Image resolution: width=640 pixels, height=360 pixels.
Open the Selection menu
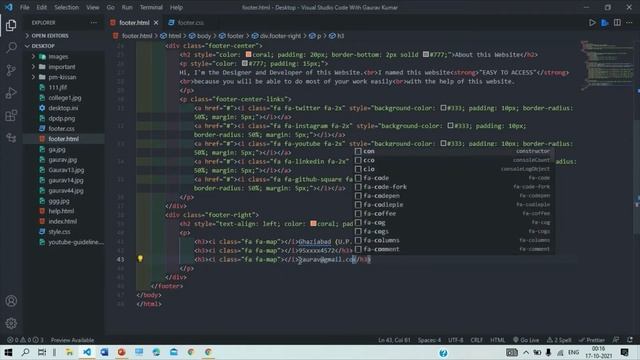pyautogui.click(x=67, y=7)
